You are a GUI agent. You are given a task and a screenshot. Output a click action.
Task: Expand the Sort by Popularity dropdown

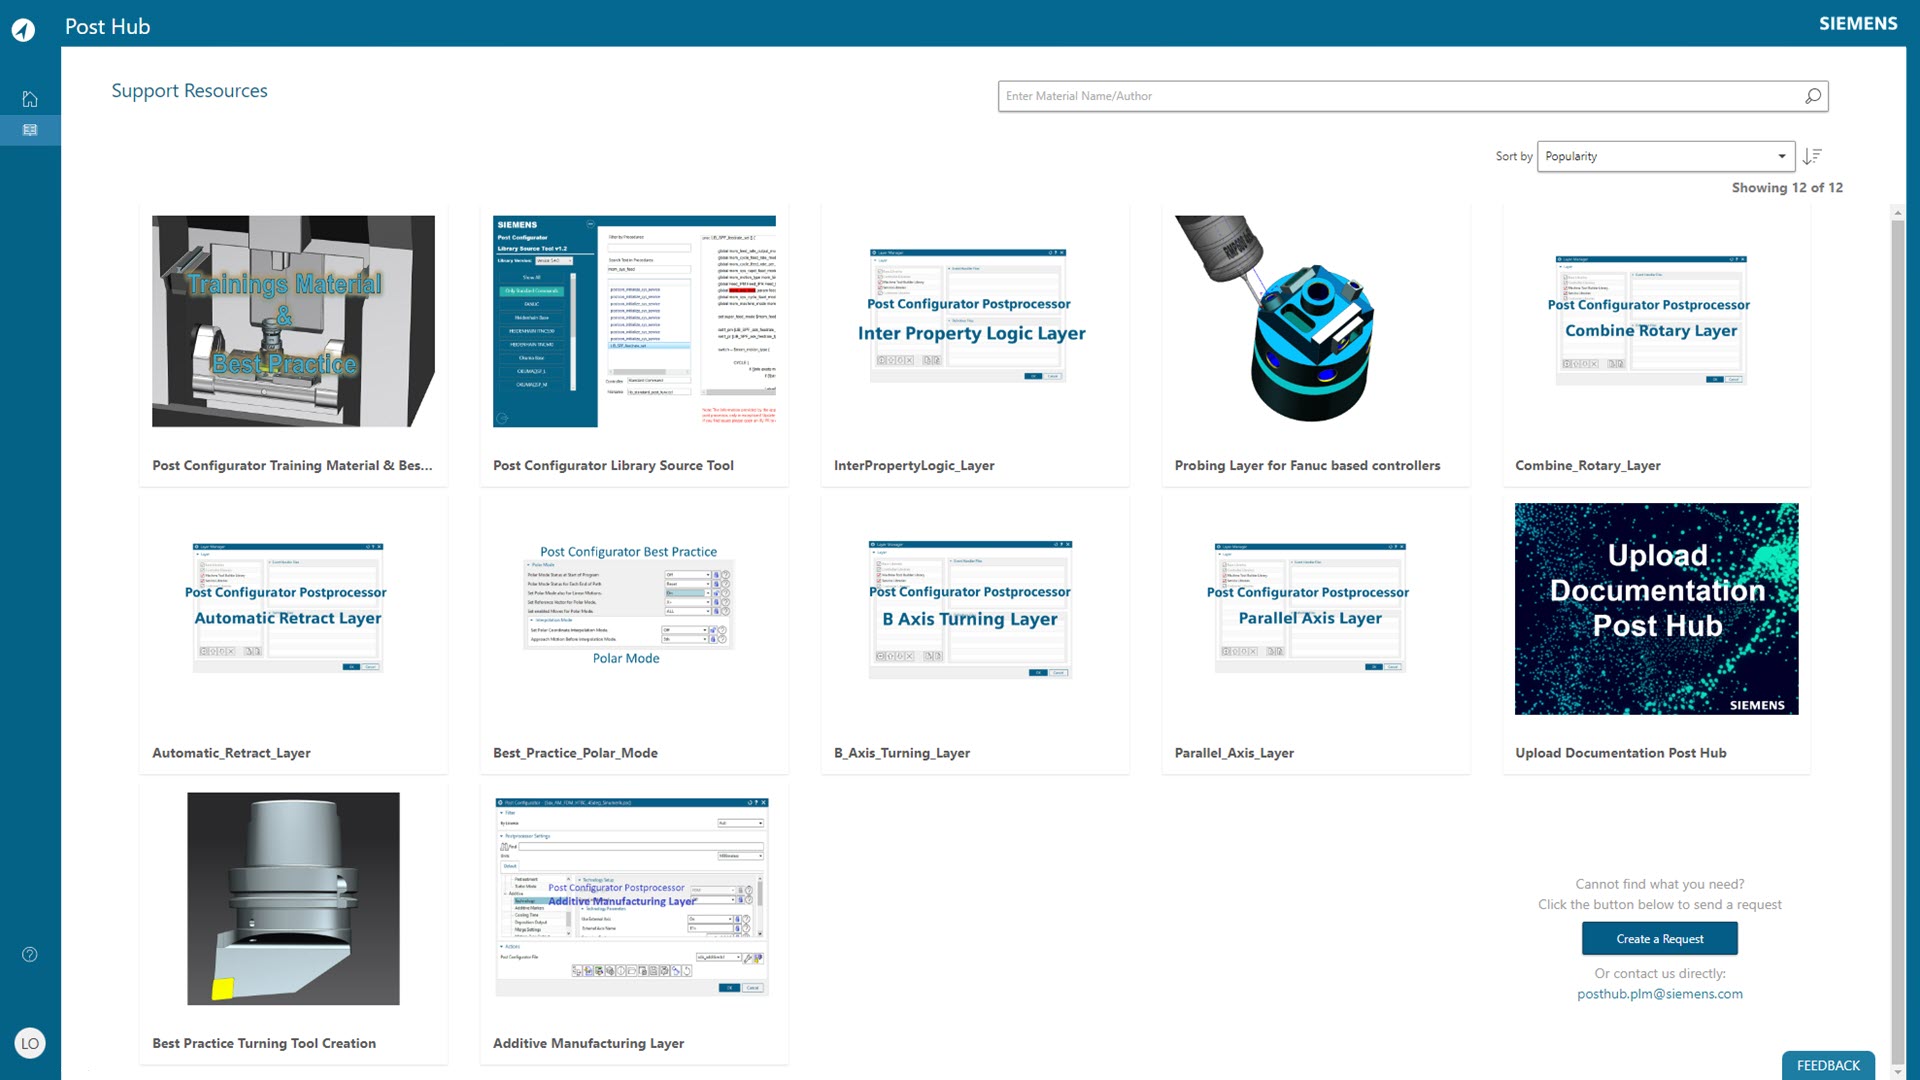coord(1658,156)
